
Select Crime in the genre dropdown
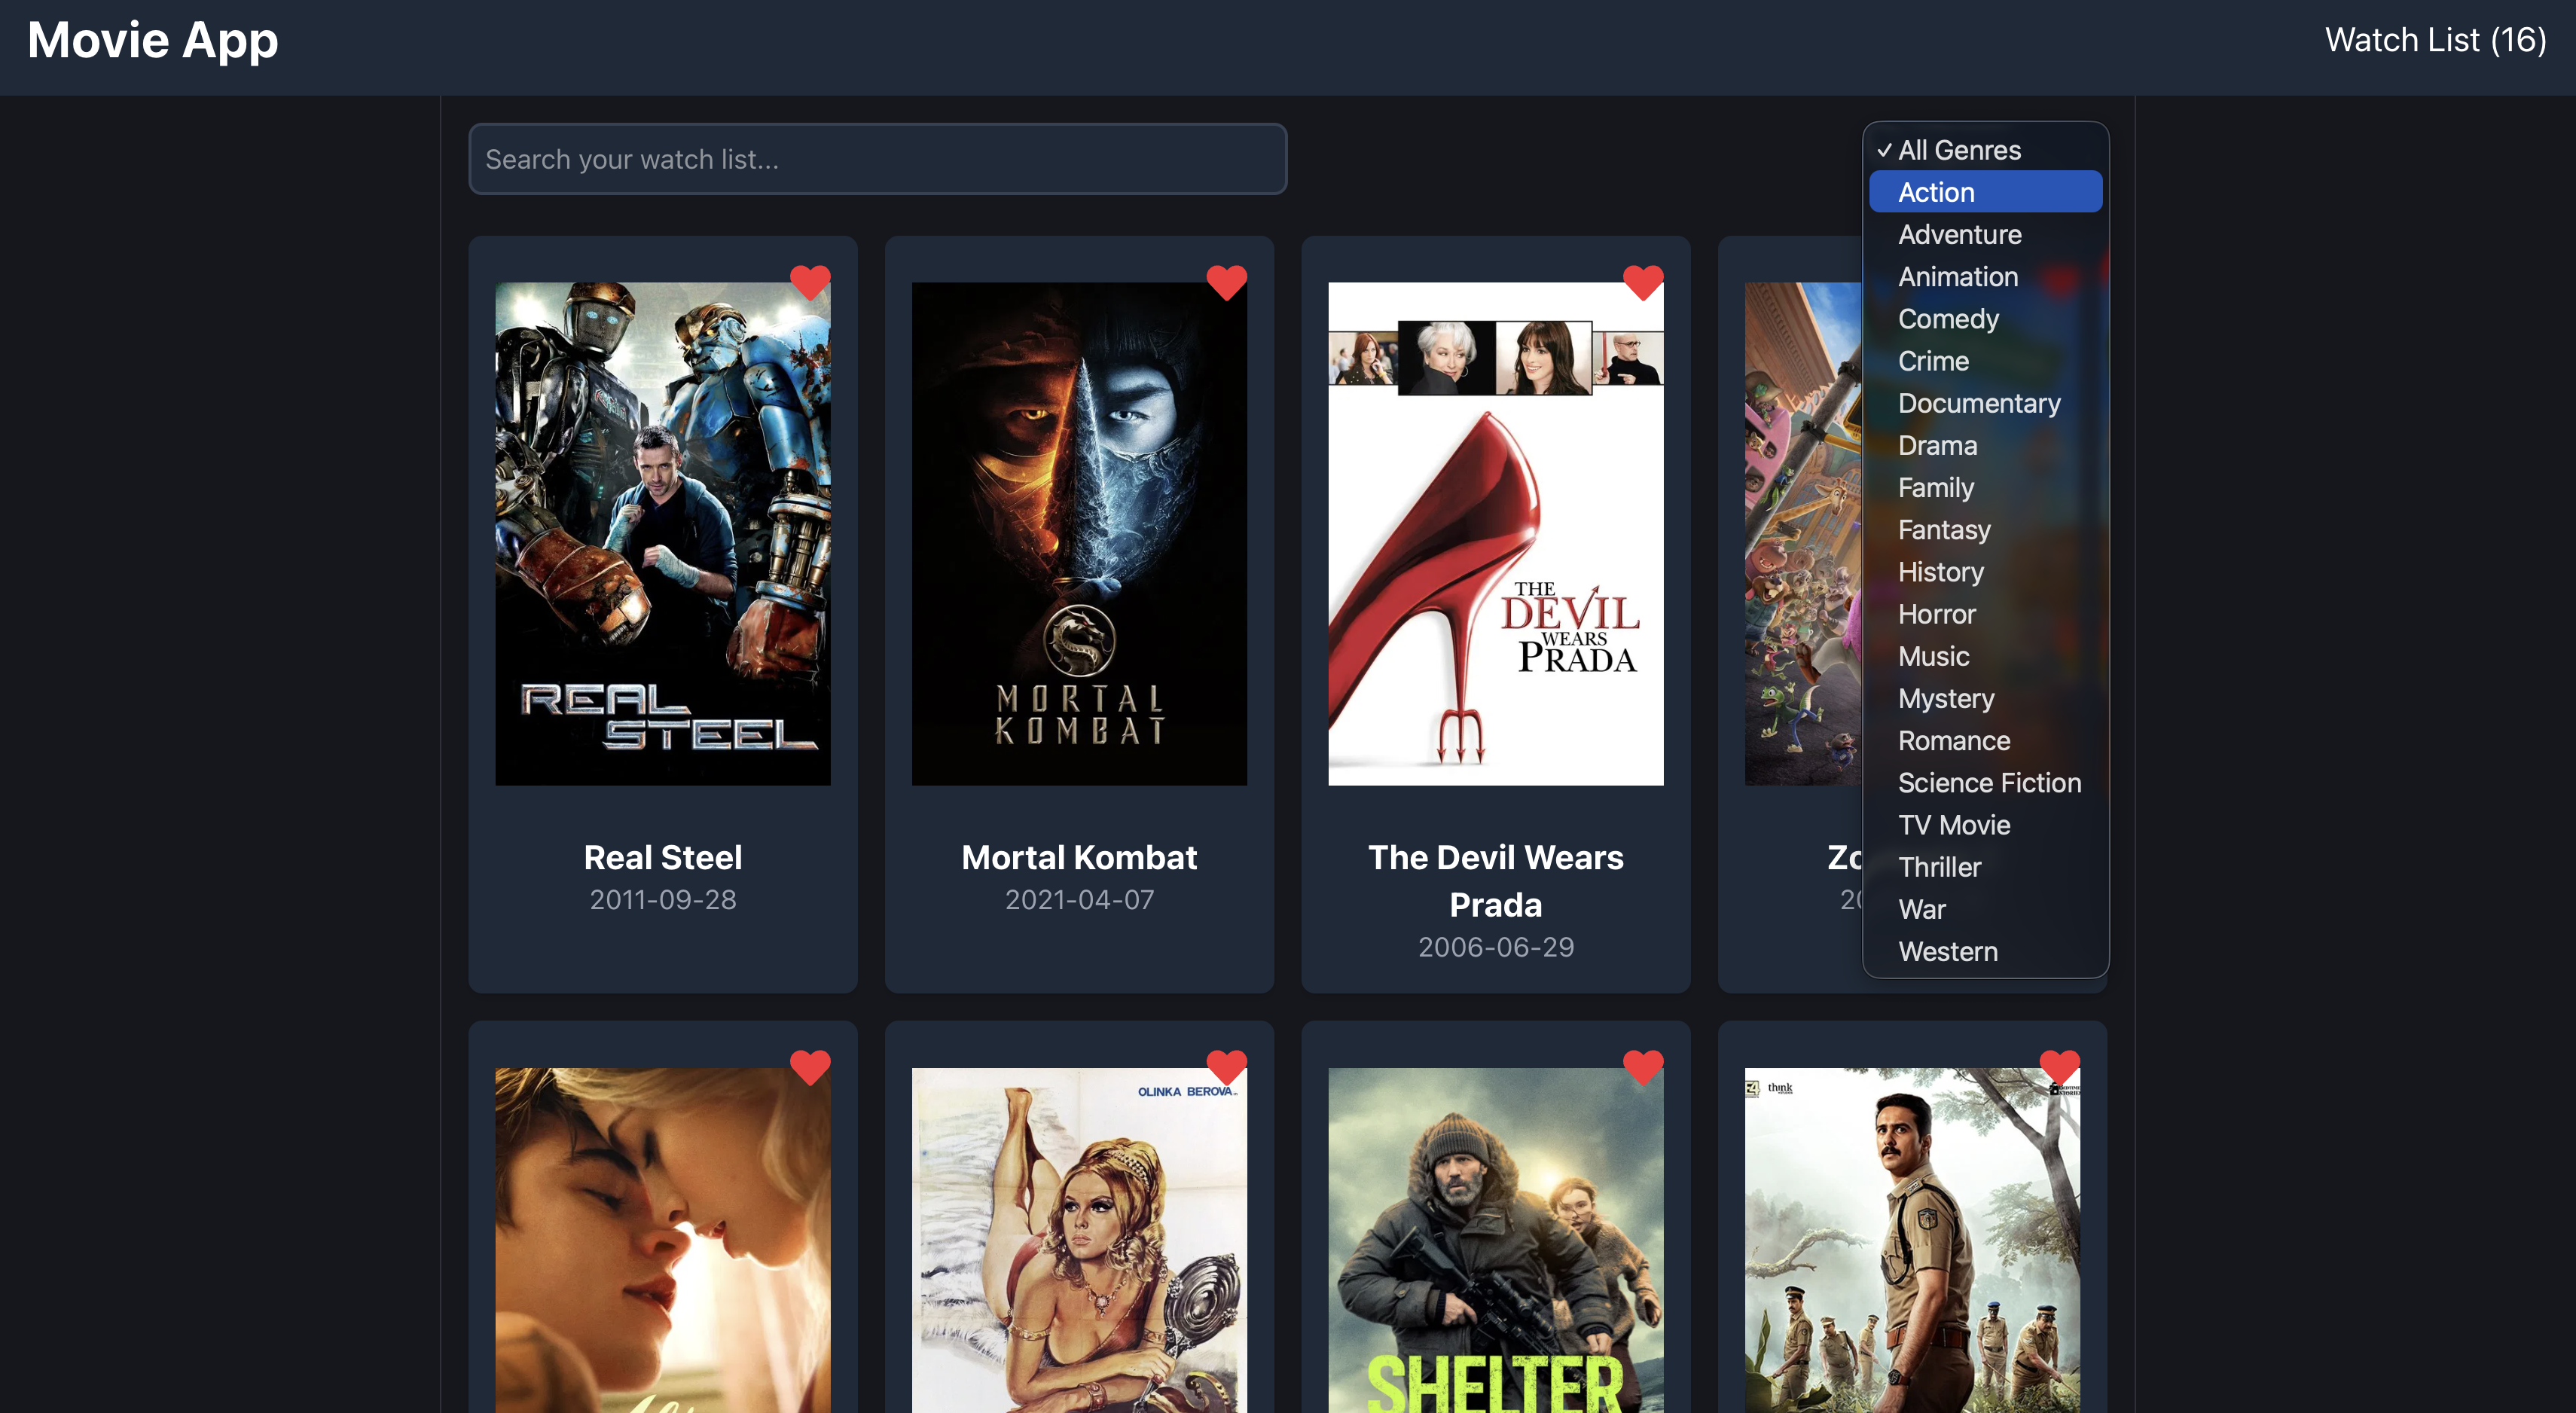(1986, 361)
